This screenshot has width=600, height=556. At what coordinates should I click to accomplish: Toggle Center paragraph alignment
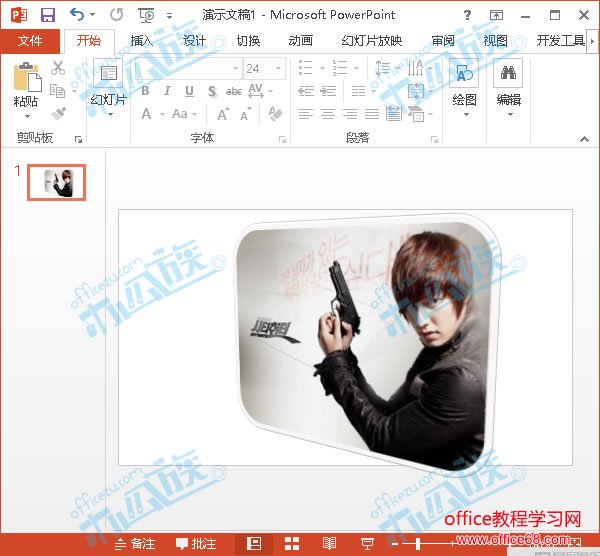pyautogui.click(x=328, y=114)
